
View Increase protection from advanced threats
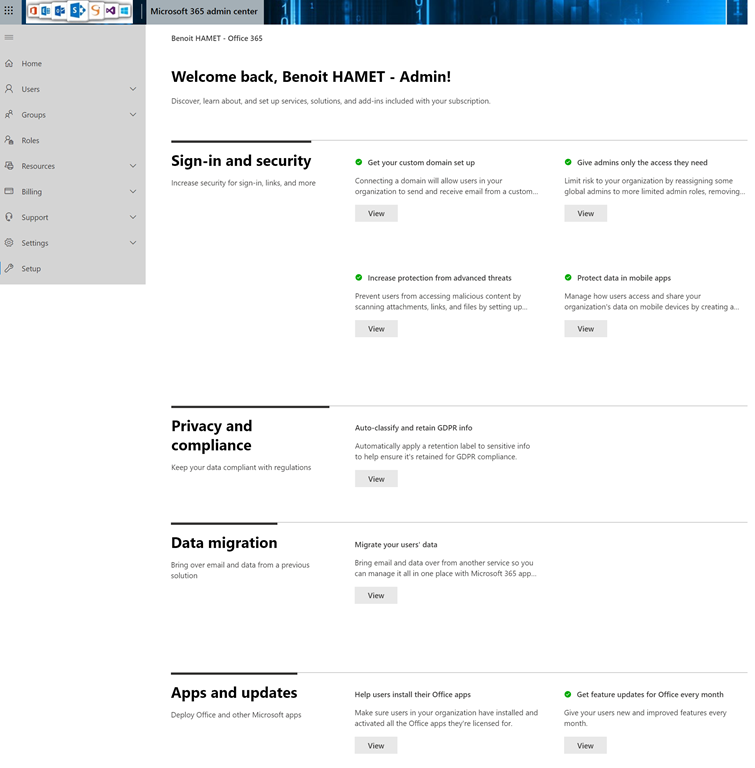coord(376,329)
